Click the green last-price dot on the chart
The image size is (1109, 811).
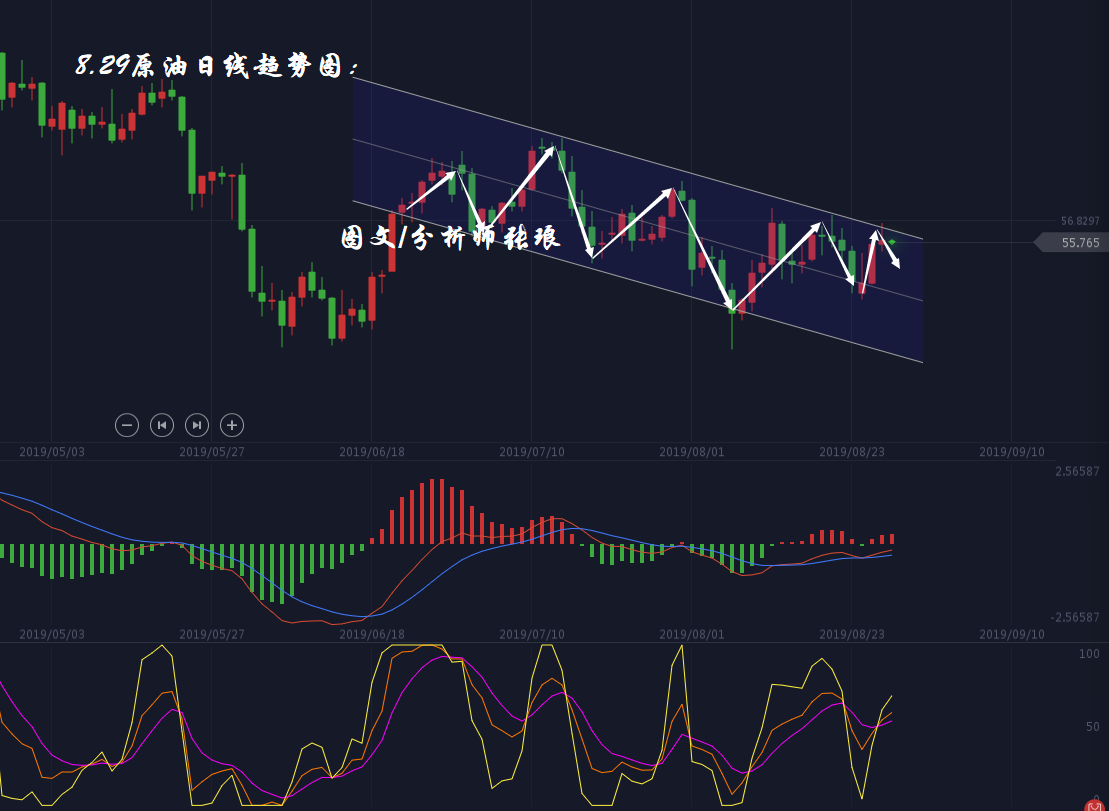click(892, 242)
